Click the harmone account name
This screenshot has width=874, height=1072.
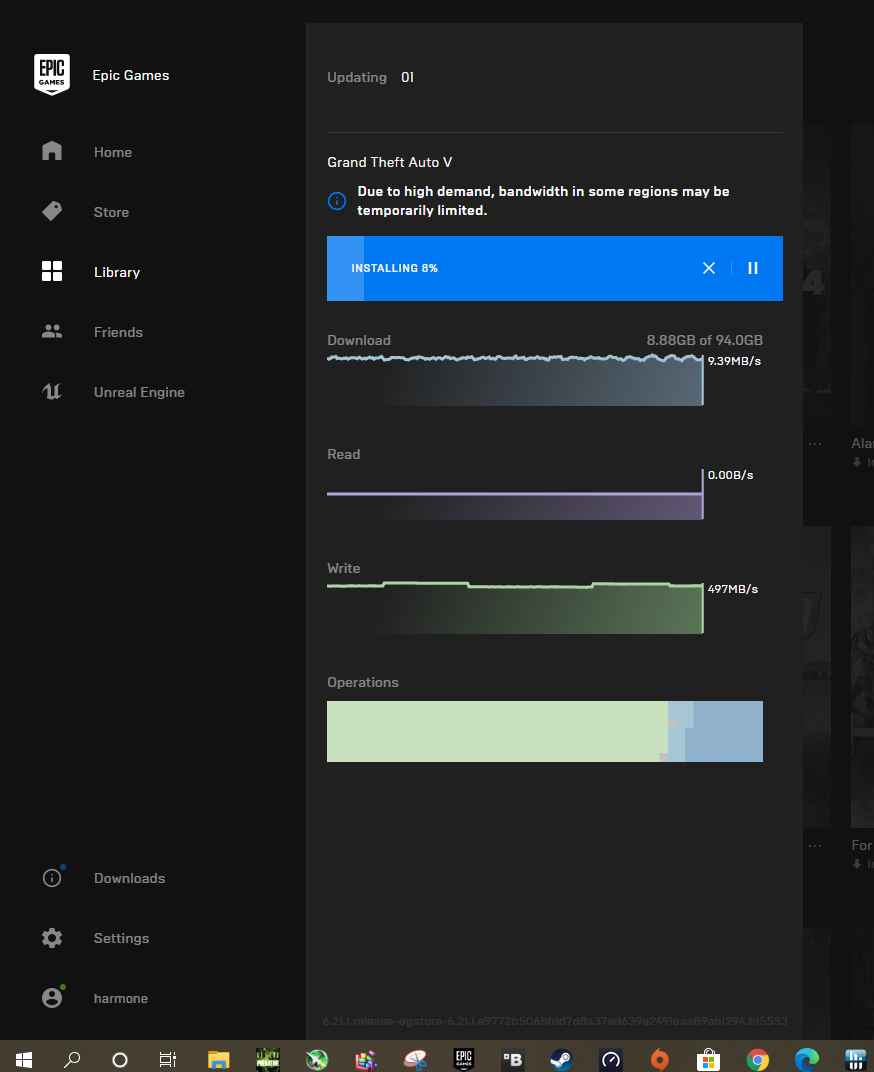tap(121, 999)
